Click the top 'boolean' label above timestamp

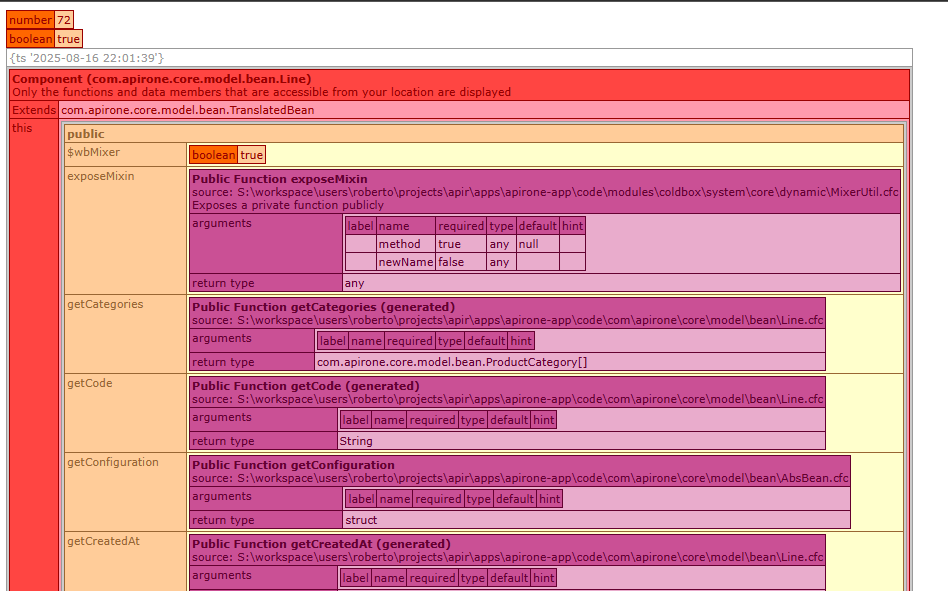pyautogui.click(x=30, y=39)
